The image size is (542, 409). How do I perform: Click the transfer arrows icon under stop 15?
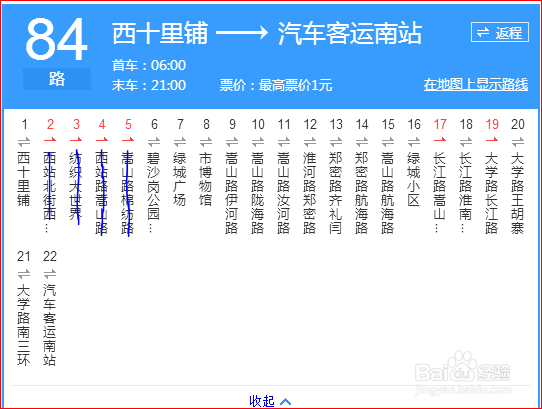tap(388, 142)
